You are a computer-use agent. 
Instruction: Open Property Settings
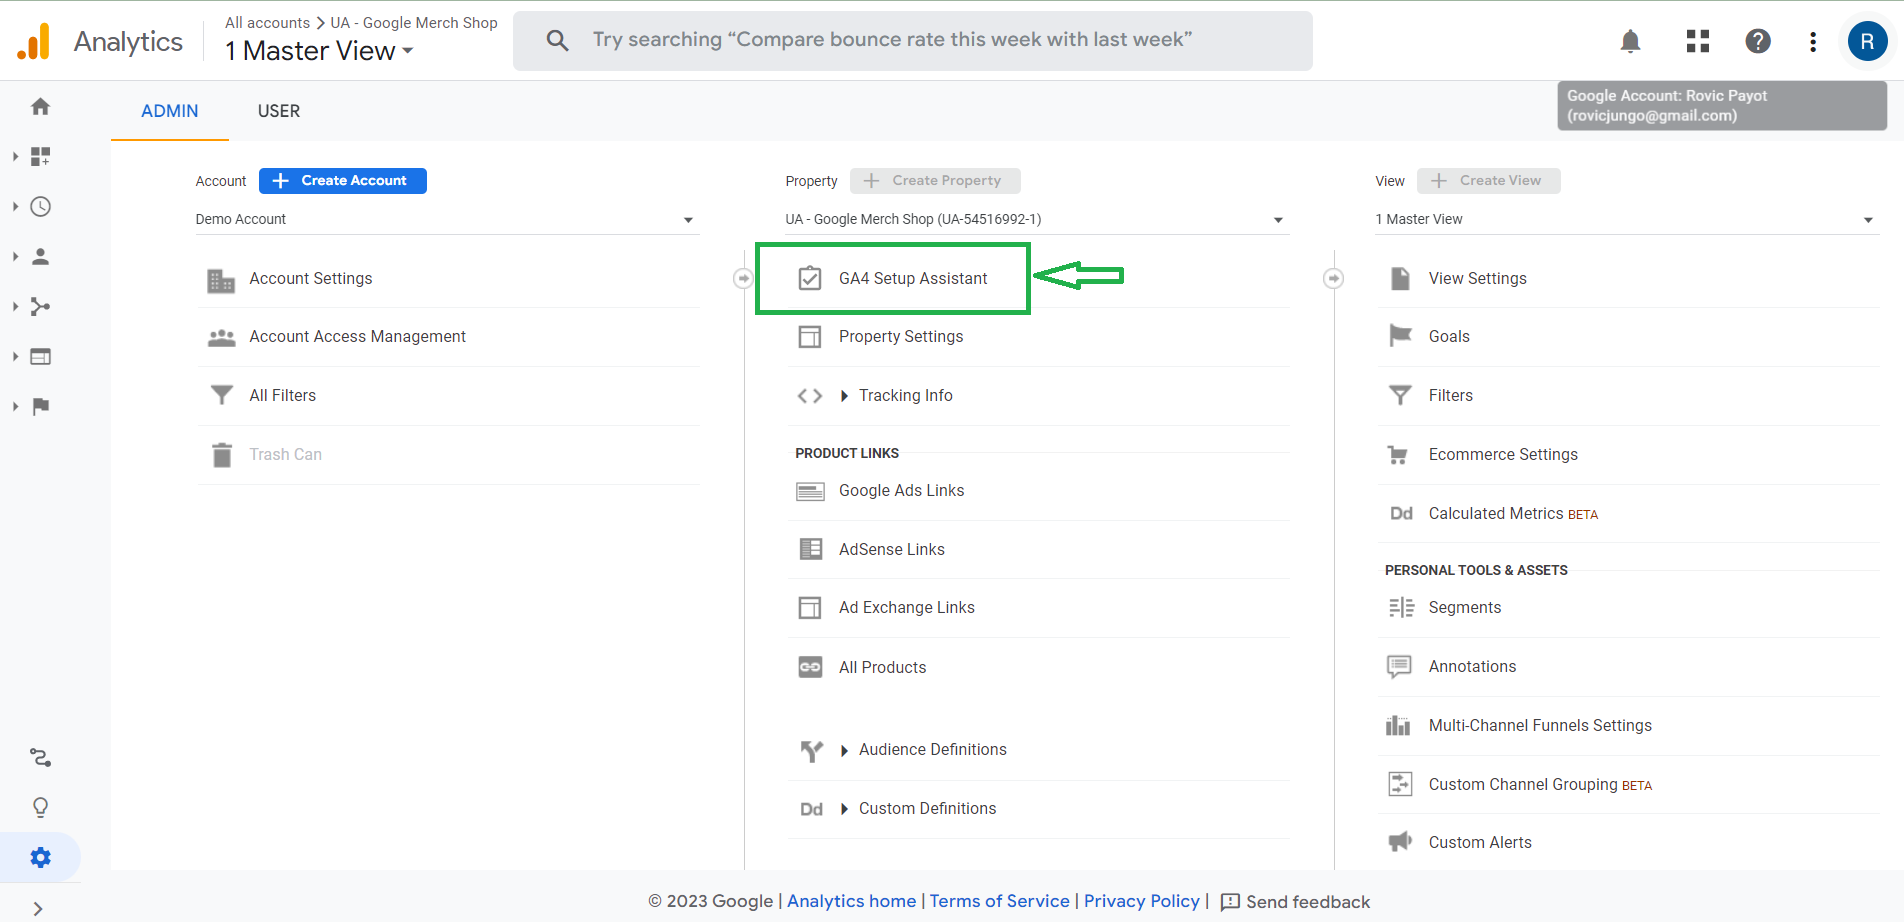click(x=900, y=337)
